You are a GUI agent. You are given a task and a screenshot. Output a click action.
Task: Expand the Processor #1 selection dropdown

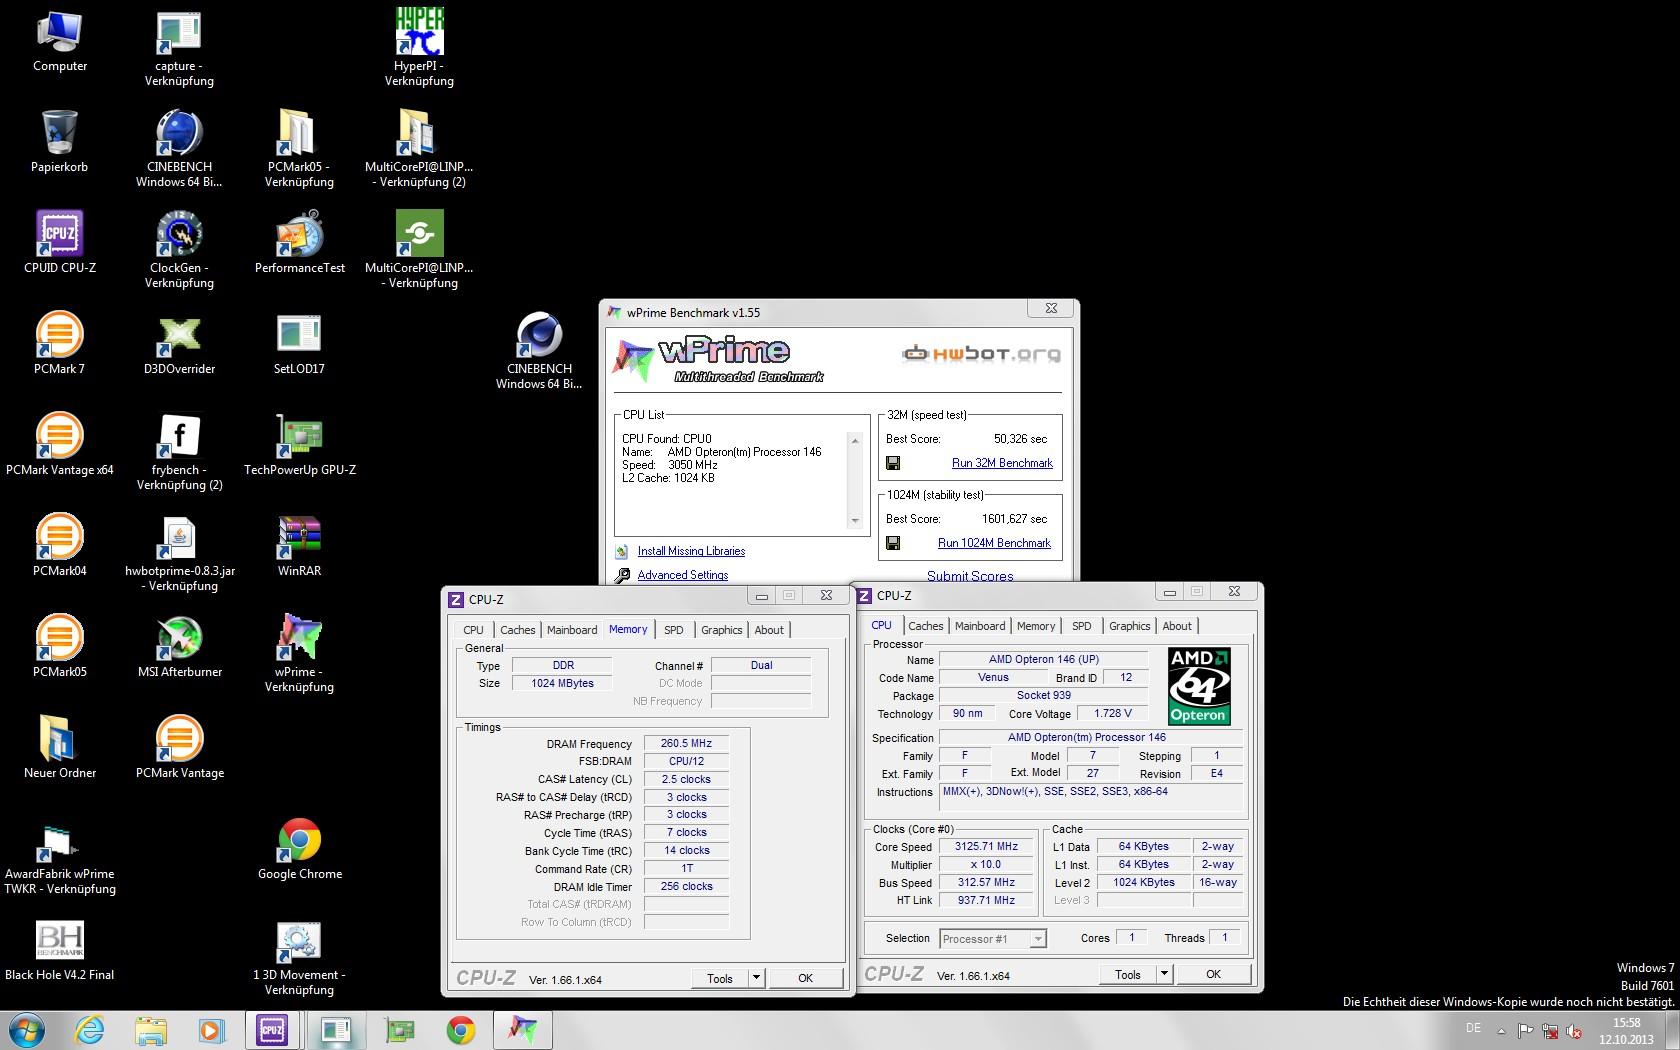click(x=1038, y=938)
